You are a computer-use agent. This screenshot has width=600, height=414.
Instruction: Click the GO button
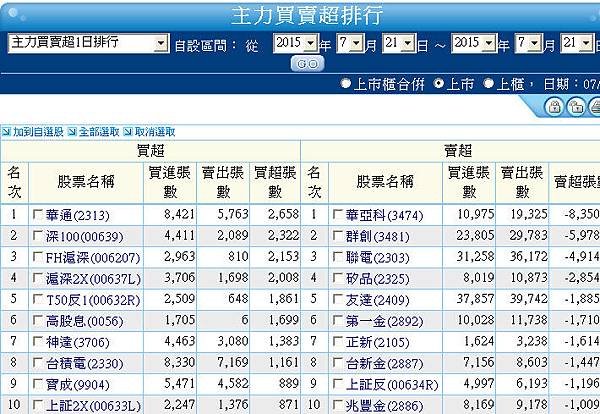307,64
